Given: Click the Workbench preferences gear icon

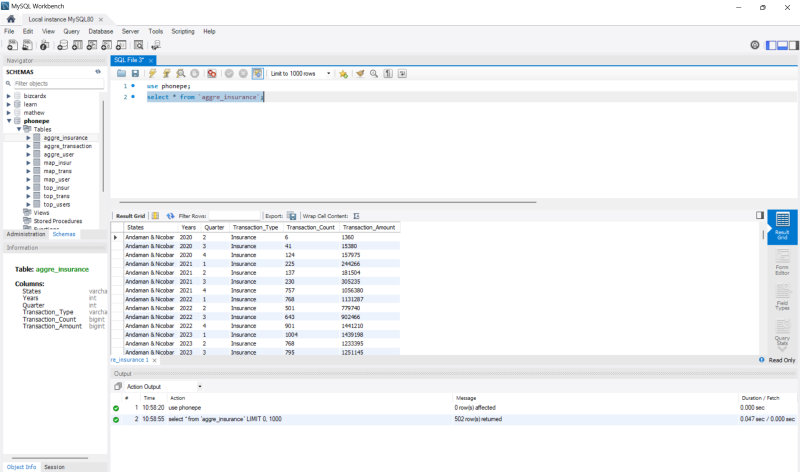Looking at the screenshot, I should 755,45.
